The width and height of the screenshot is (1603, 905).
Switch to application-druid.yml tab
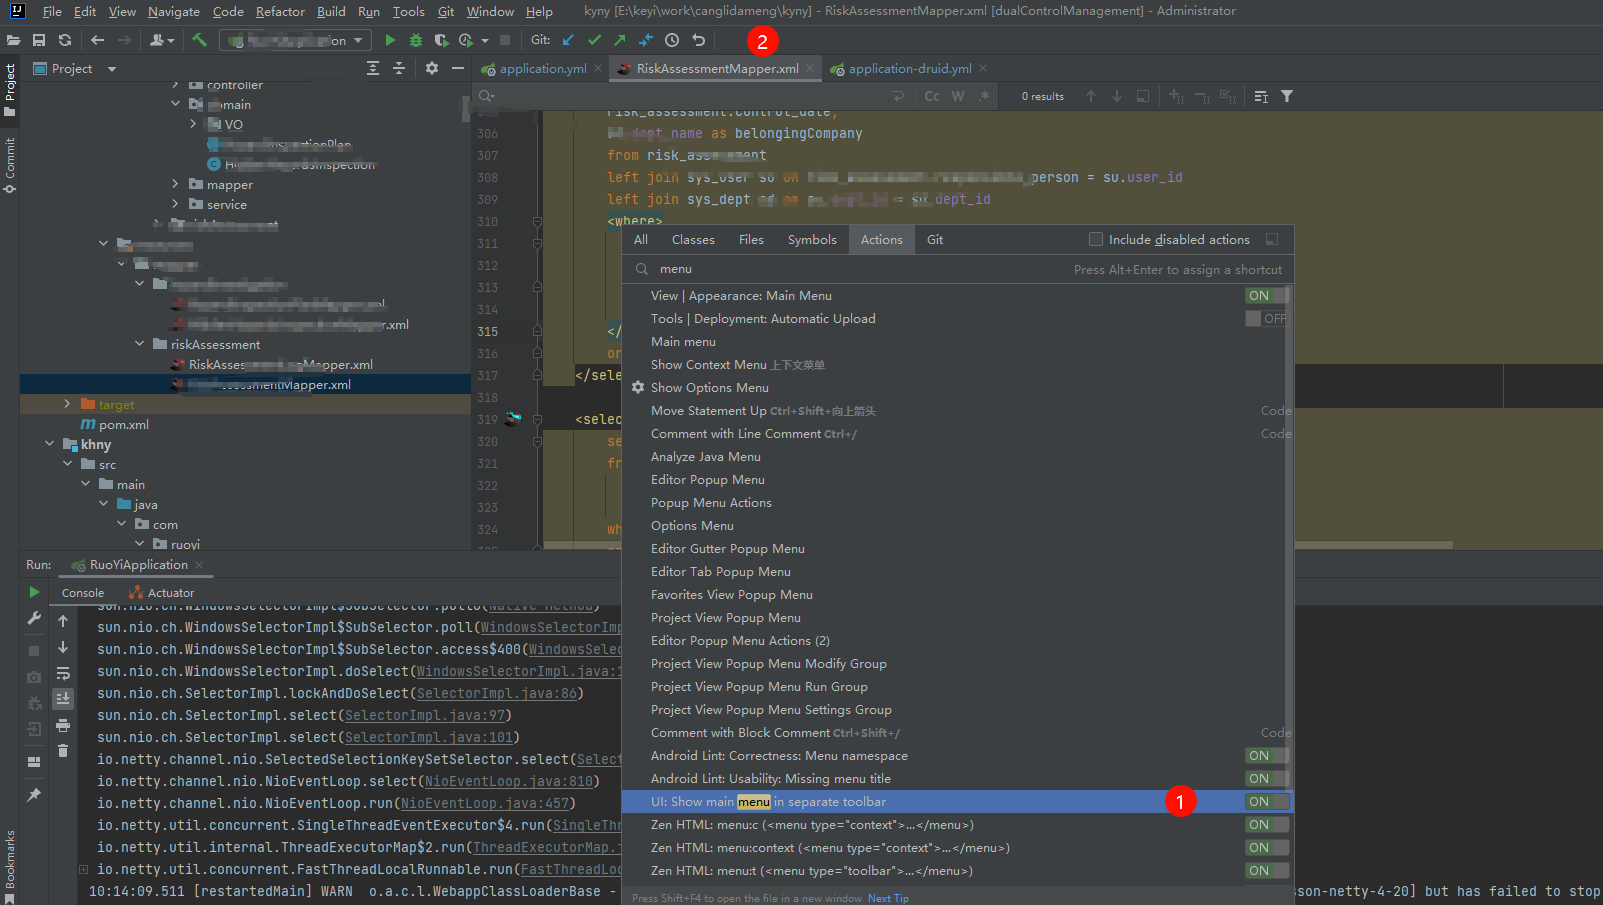[910, 69]
